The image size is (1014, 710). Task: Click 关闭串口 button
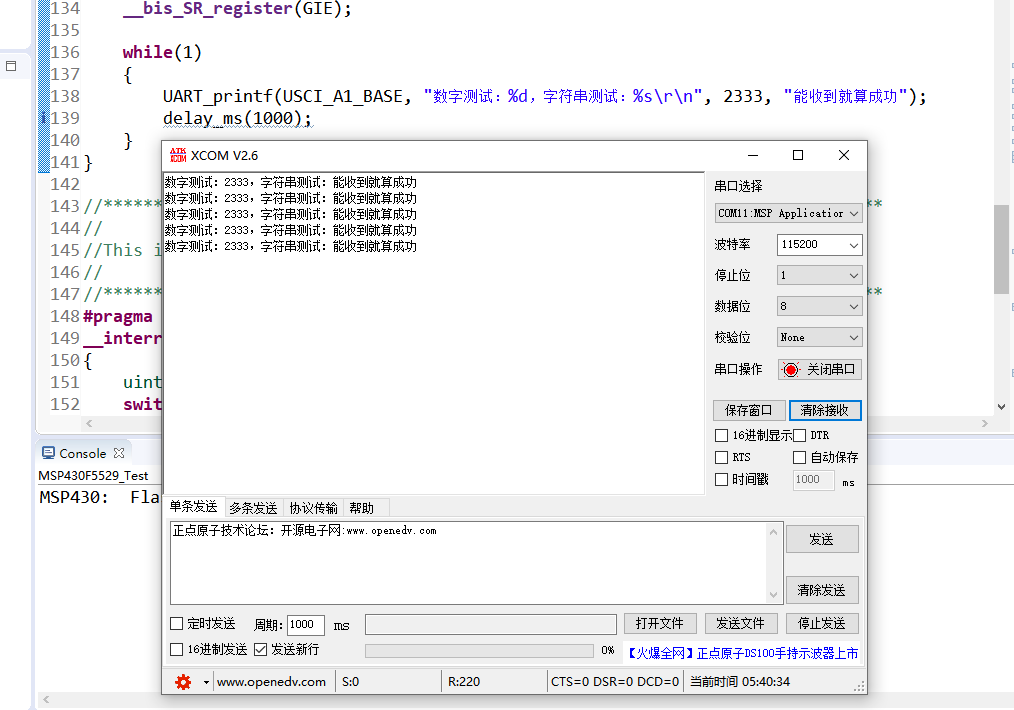(819, 369)
